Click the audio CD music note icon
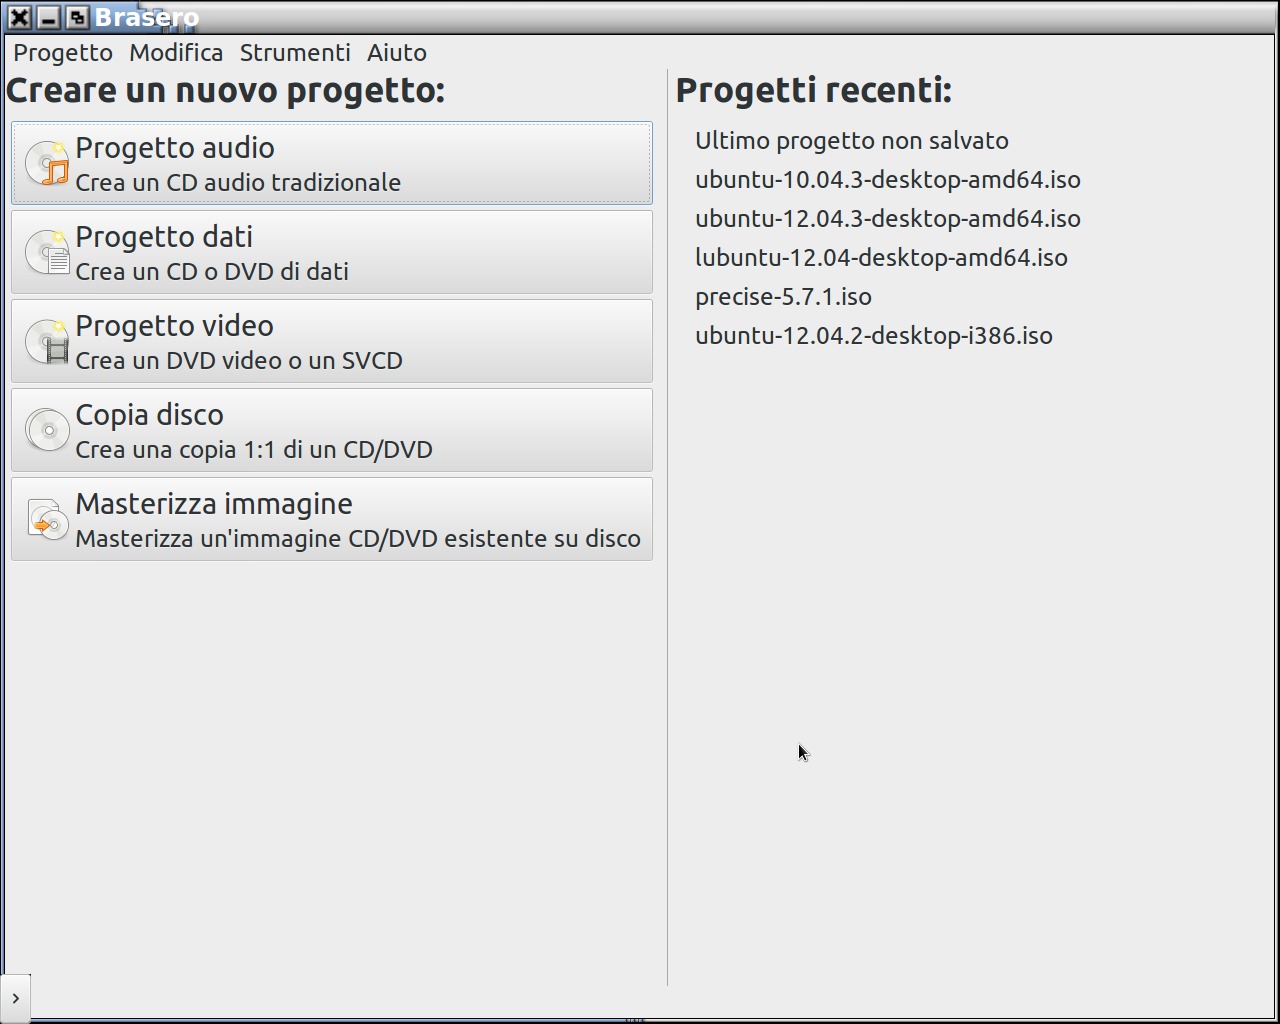 (x=47, y=163)
